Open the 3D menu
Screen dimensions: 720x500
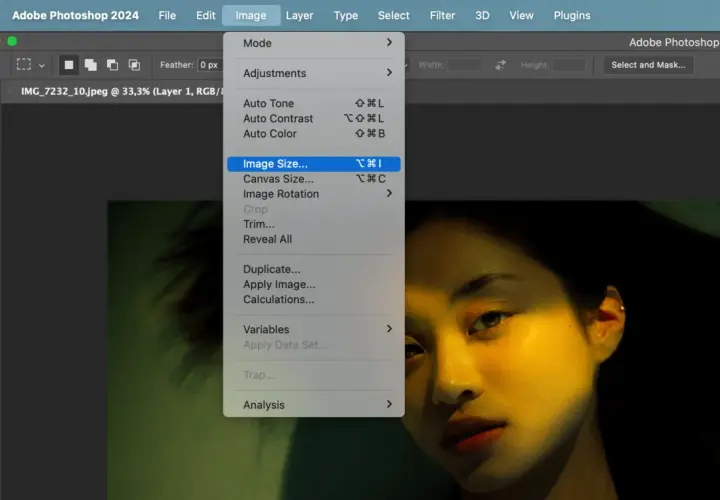pos(482,16)
